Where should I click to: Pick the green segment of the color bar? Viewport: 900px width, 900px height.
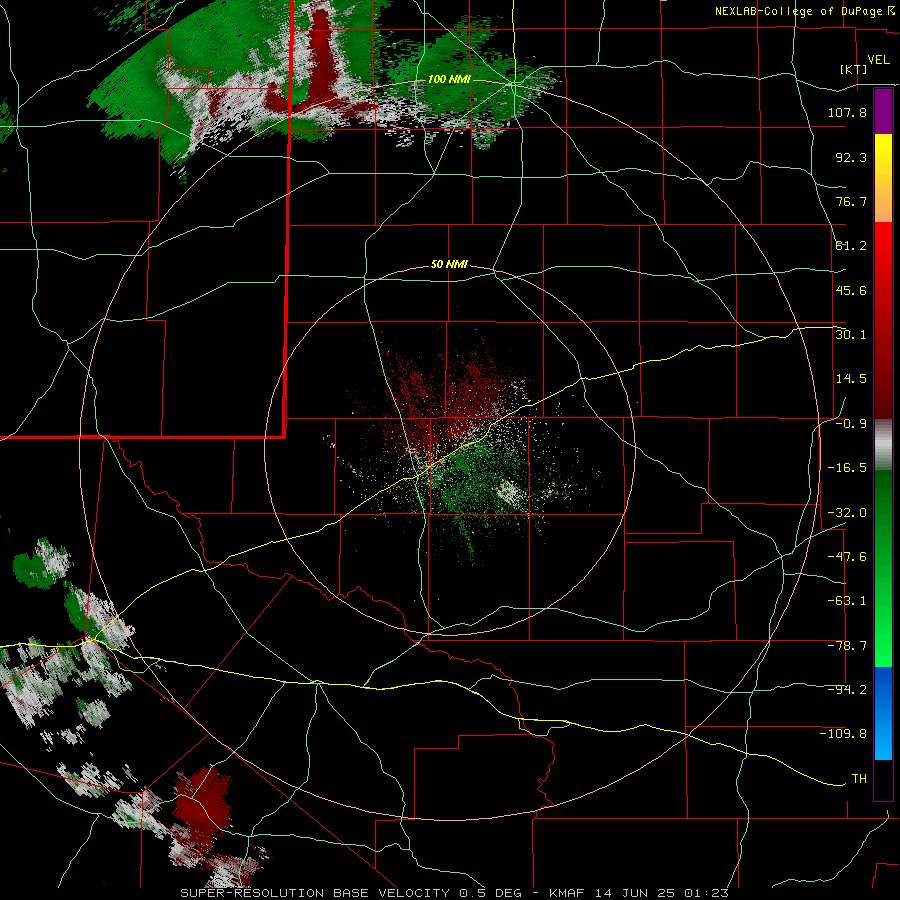[883, 568]
